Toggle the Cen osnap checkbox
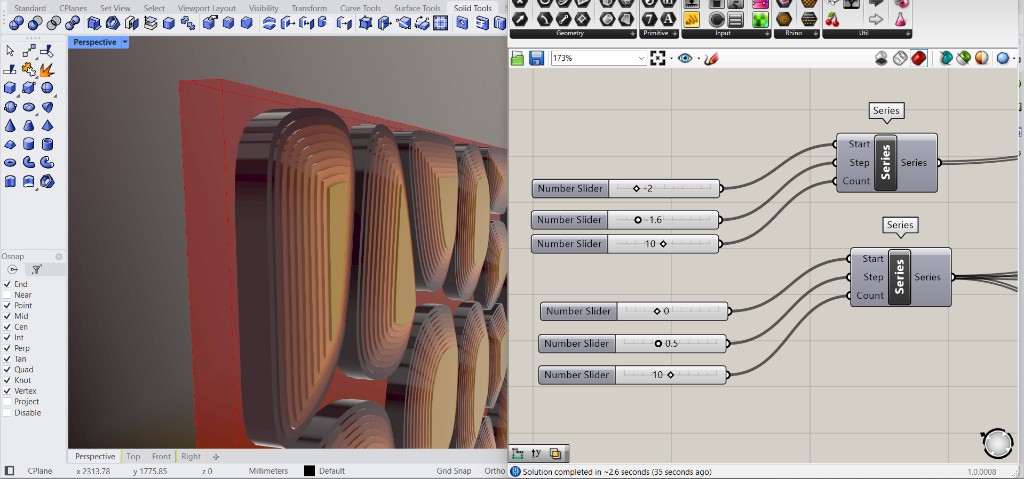 (x=7, y=327)
